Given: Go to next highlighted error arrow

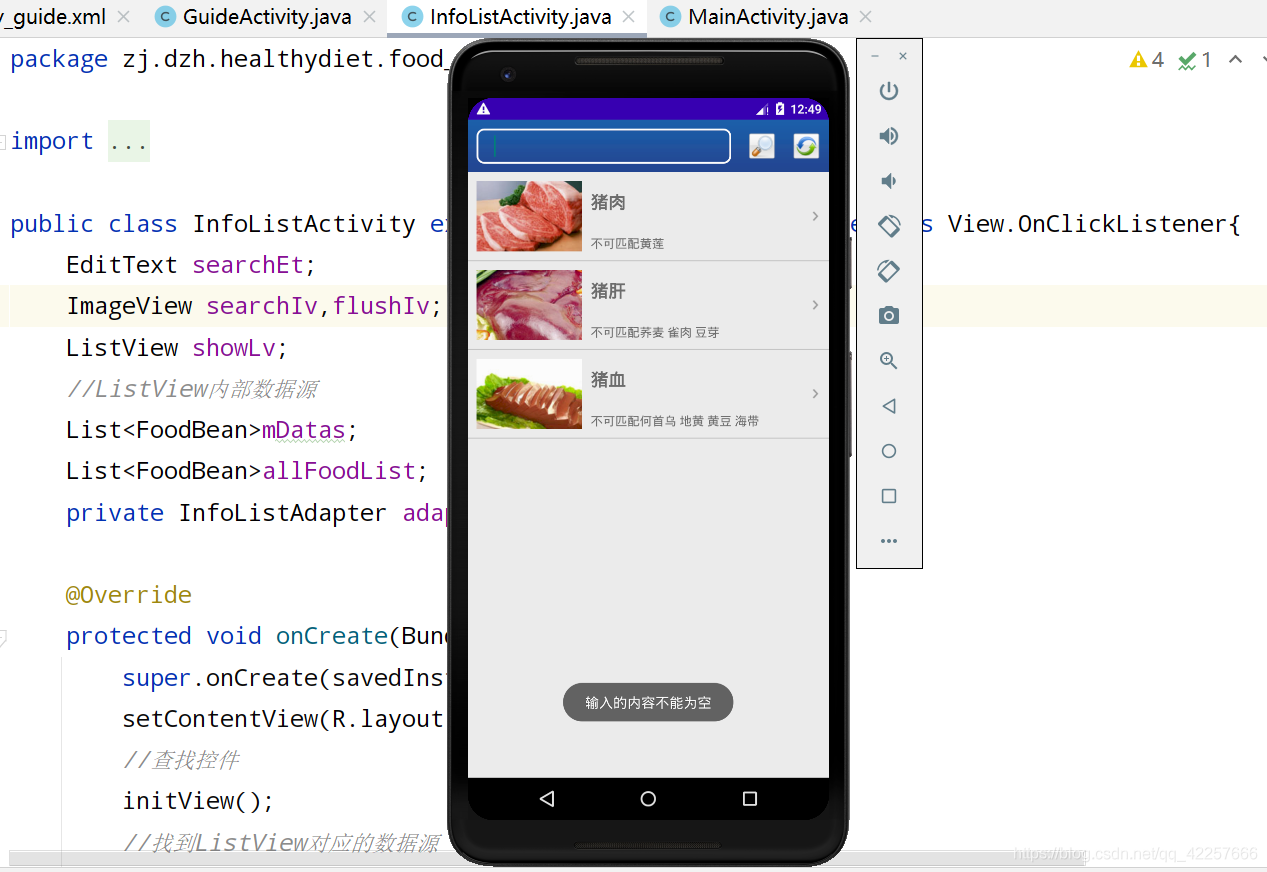Looking at the screenshot, I should [1264, 60].
